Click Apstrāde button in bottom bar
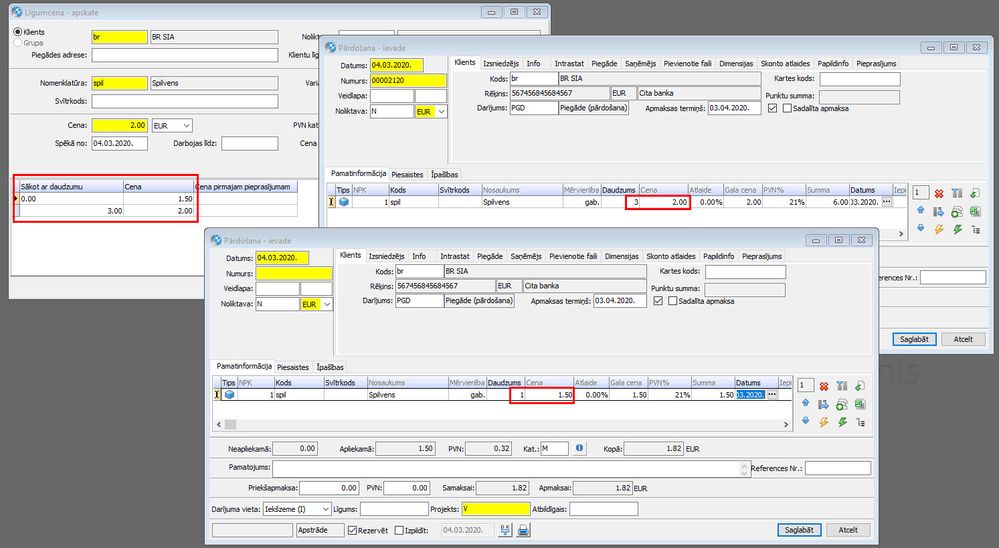The width and height of the screenshot is (999, 548). [320, 530]
